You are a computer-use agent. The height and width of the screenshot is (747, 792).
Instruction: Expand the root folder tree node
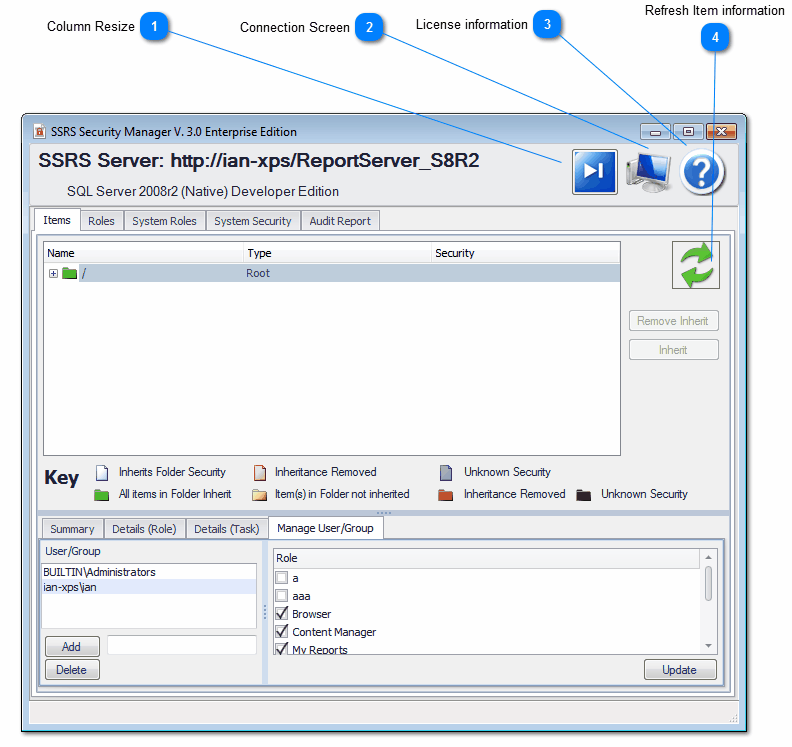54,273
